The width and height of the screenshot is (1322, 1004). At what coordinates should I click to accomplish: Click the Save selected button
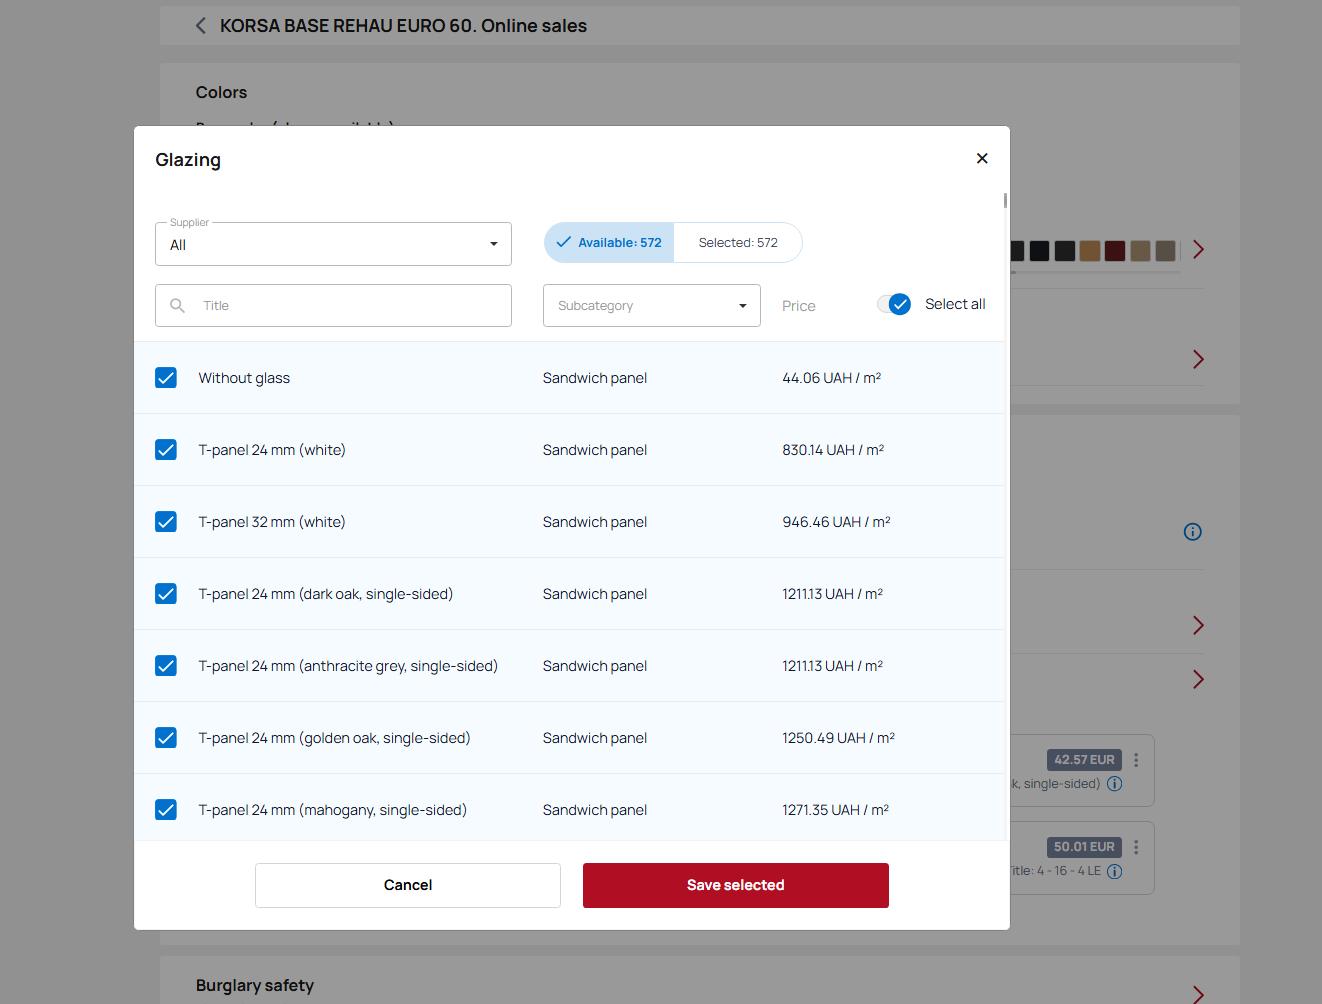pos(735,885)
